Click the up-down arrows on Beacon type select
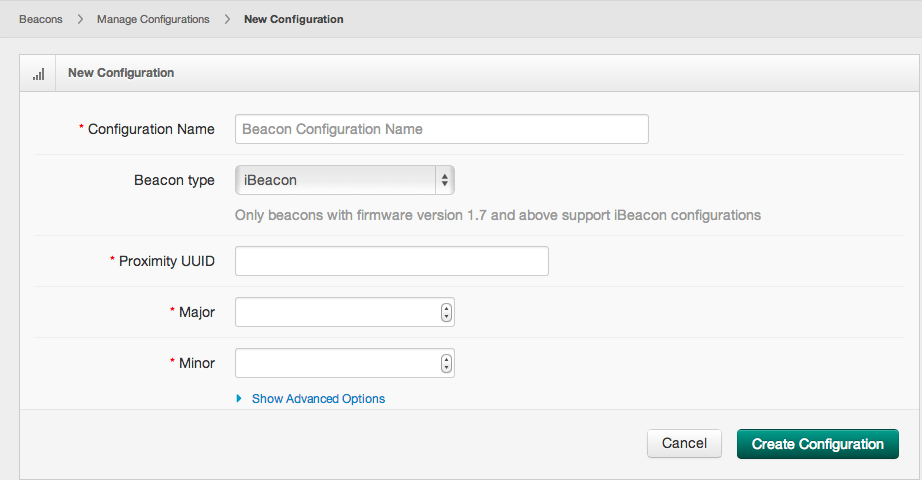922x480 pixels. 445,180
